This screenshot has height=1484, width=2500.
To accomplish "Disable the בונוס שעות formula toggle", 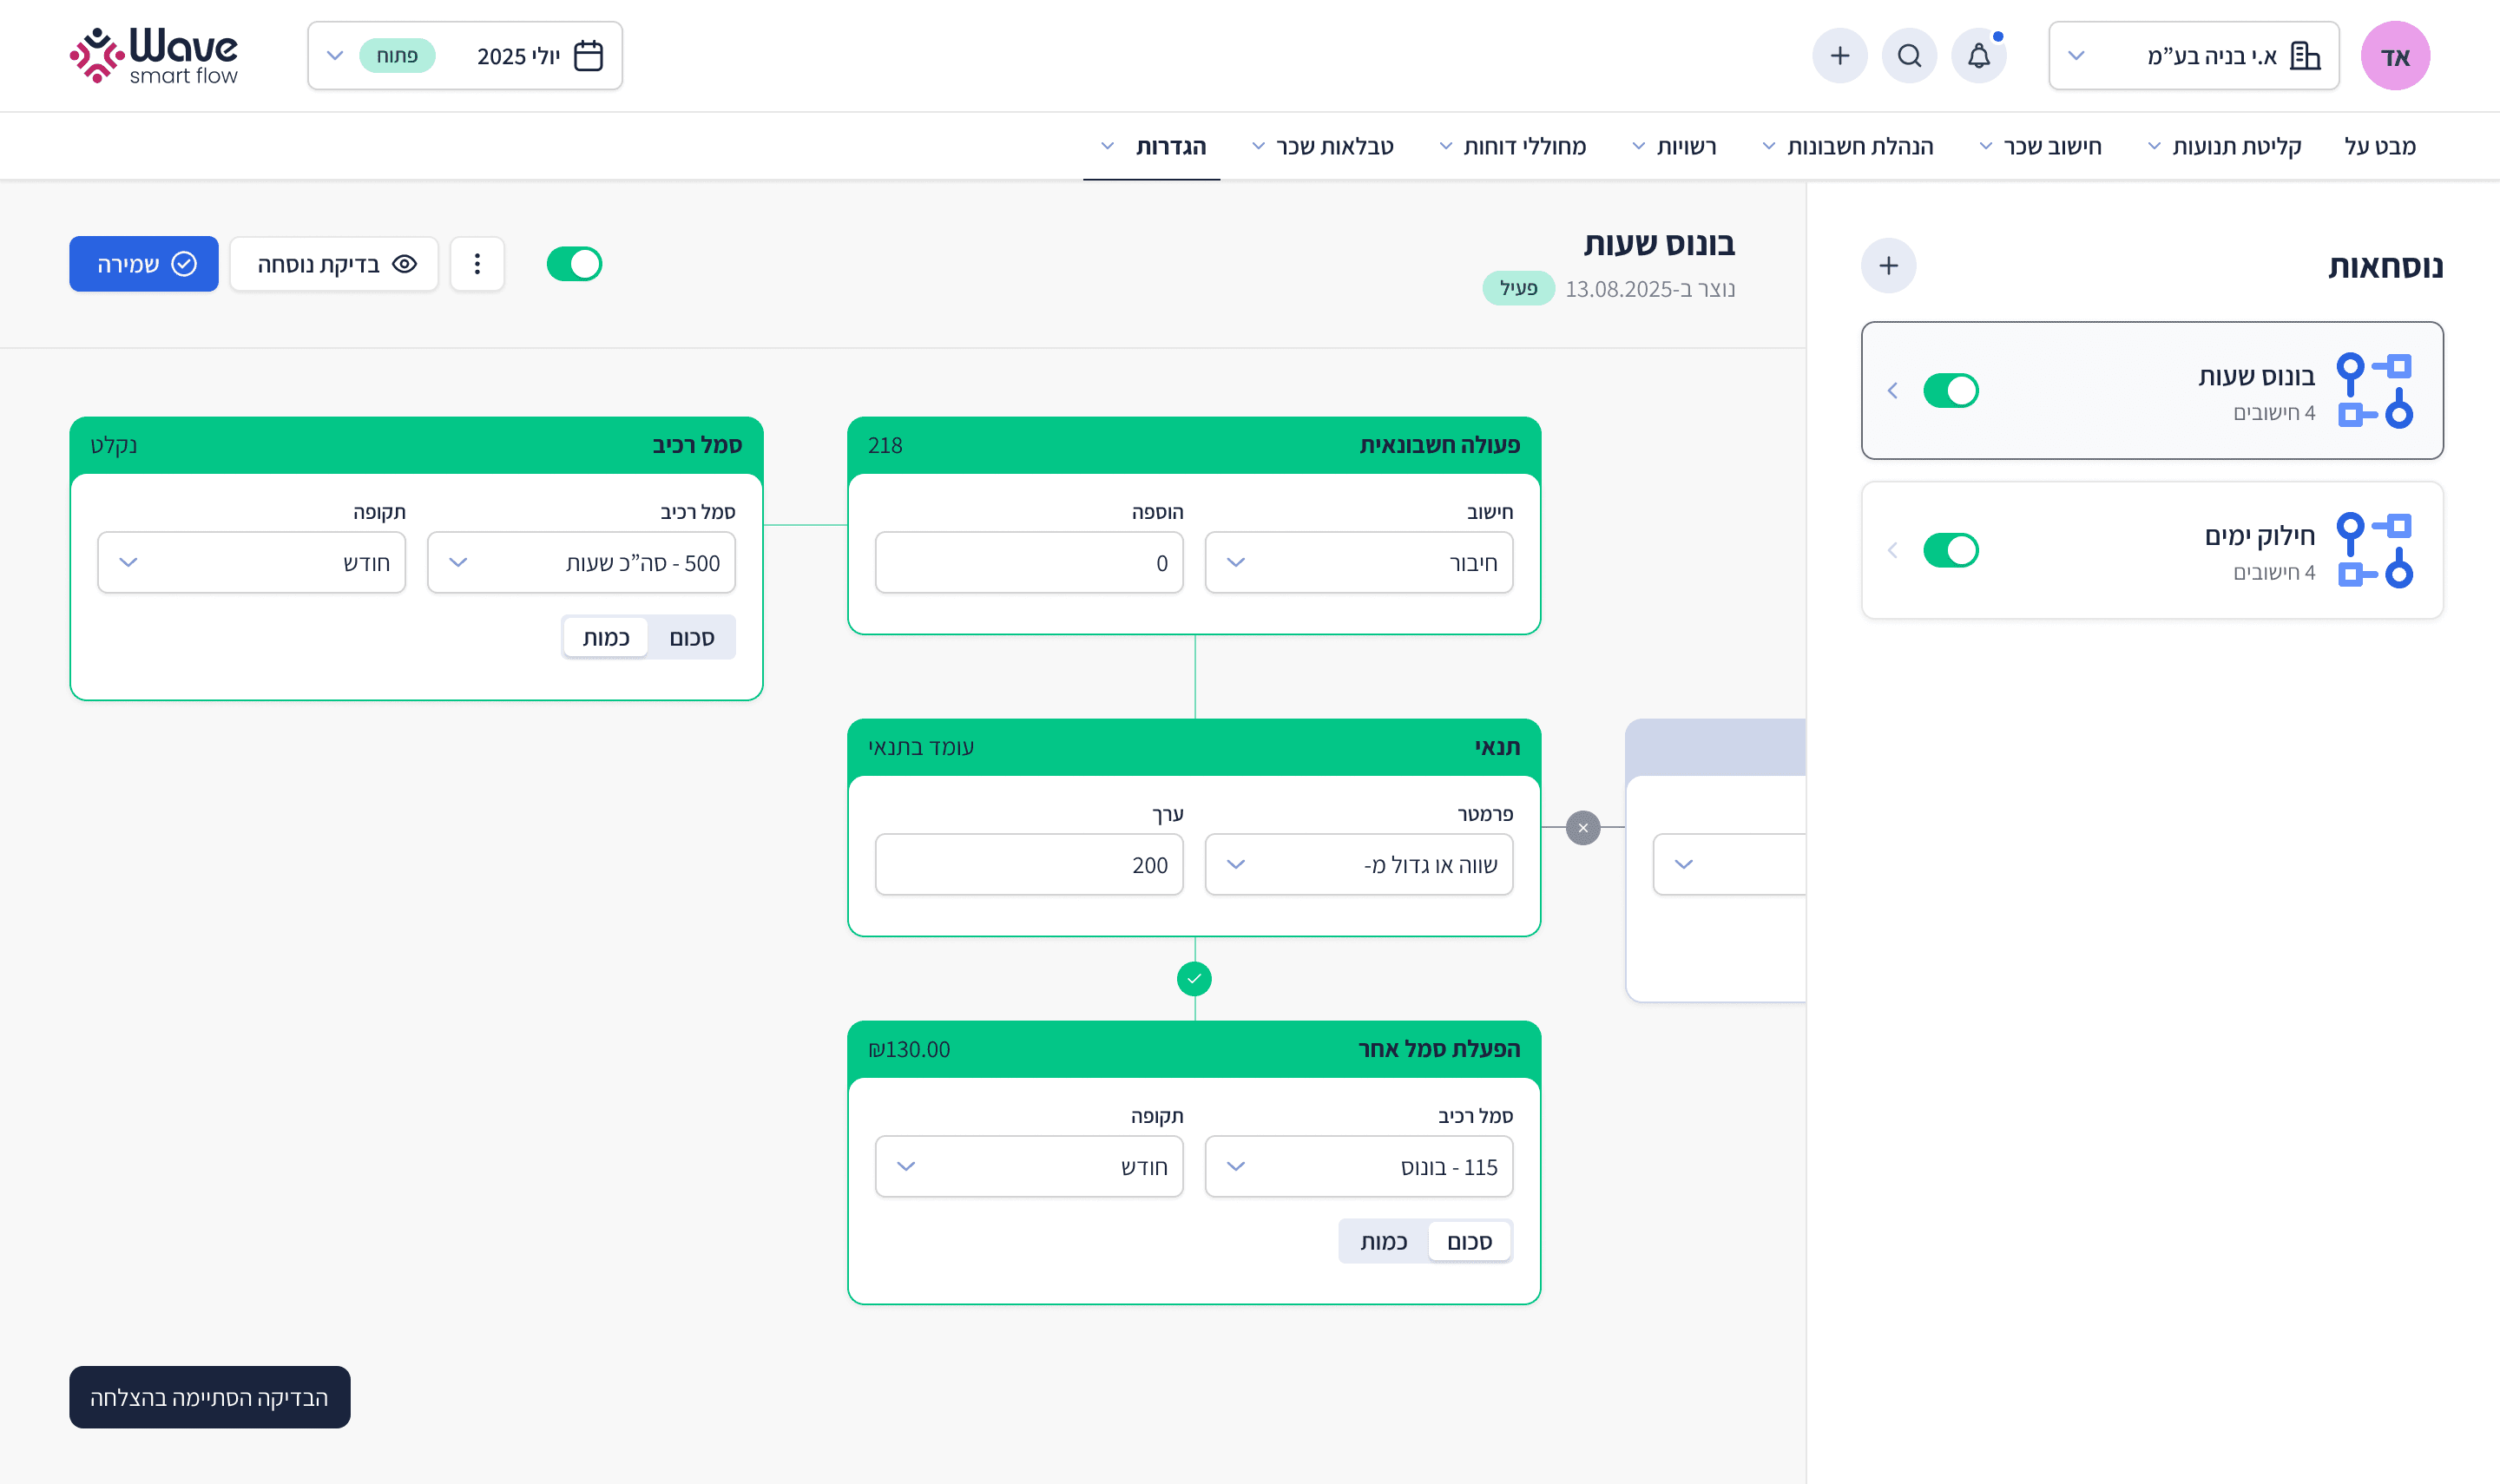I will click(1950, 391).
